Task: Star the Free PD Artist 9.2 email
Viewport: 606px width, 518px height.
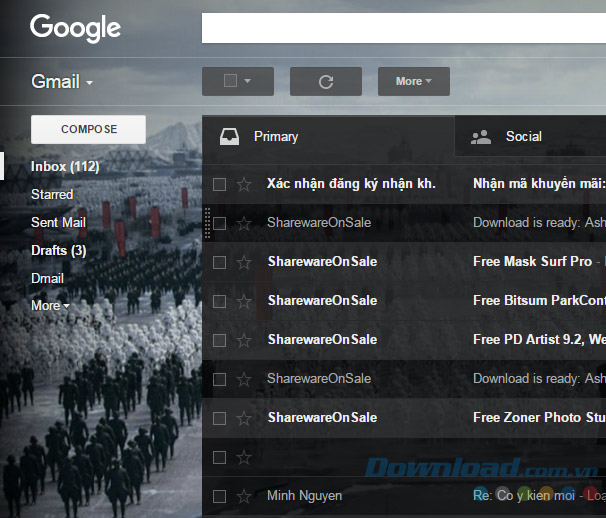Action: pos(244,340)
